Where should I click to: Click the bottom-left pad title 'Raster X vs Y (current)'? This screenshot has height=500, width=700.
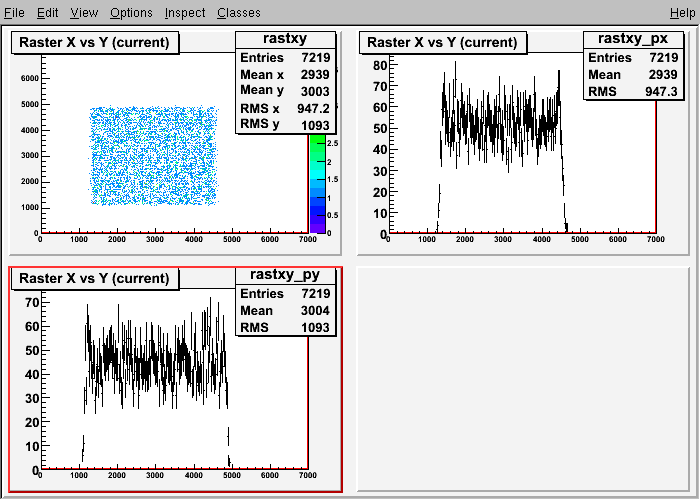click(95, 279)
